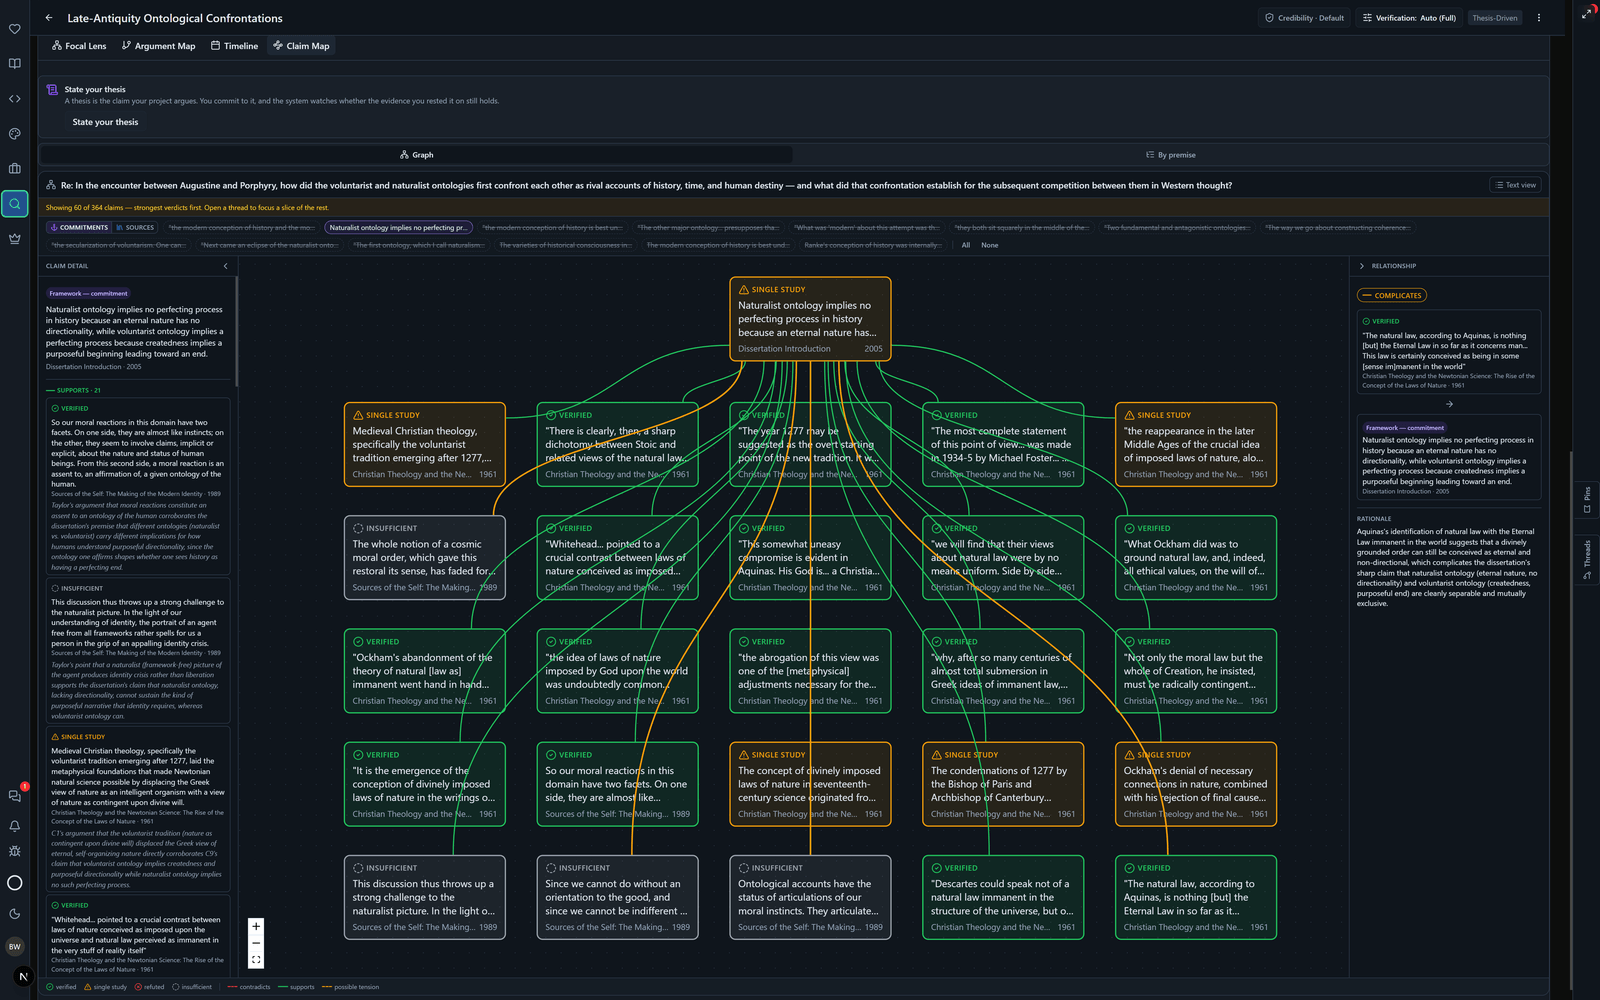Select the 'What Ockham did was to' node

coord(1196,557)
